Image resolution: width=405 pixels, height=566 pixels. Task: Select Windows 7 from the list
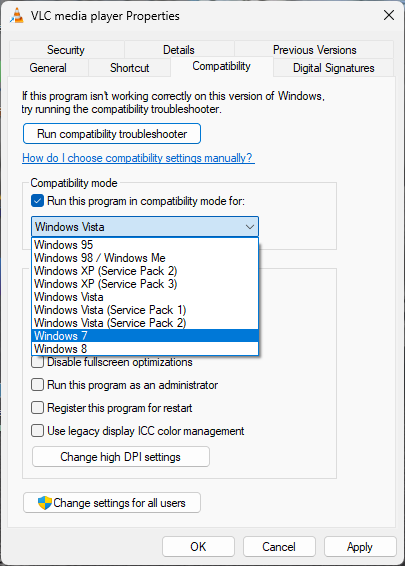(x=145, y=336)
